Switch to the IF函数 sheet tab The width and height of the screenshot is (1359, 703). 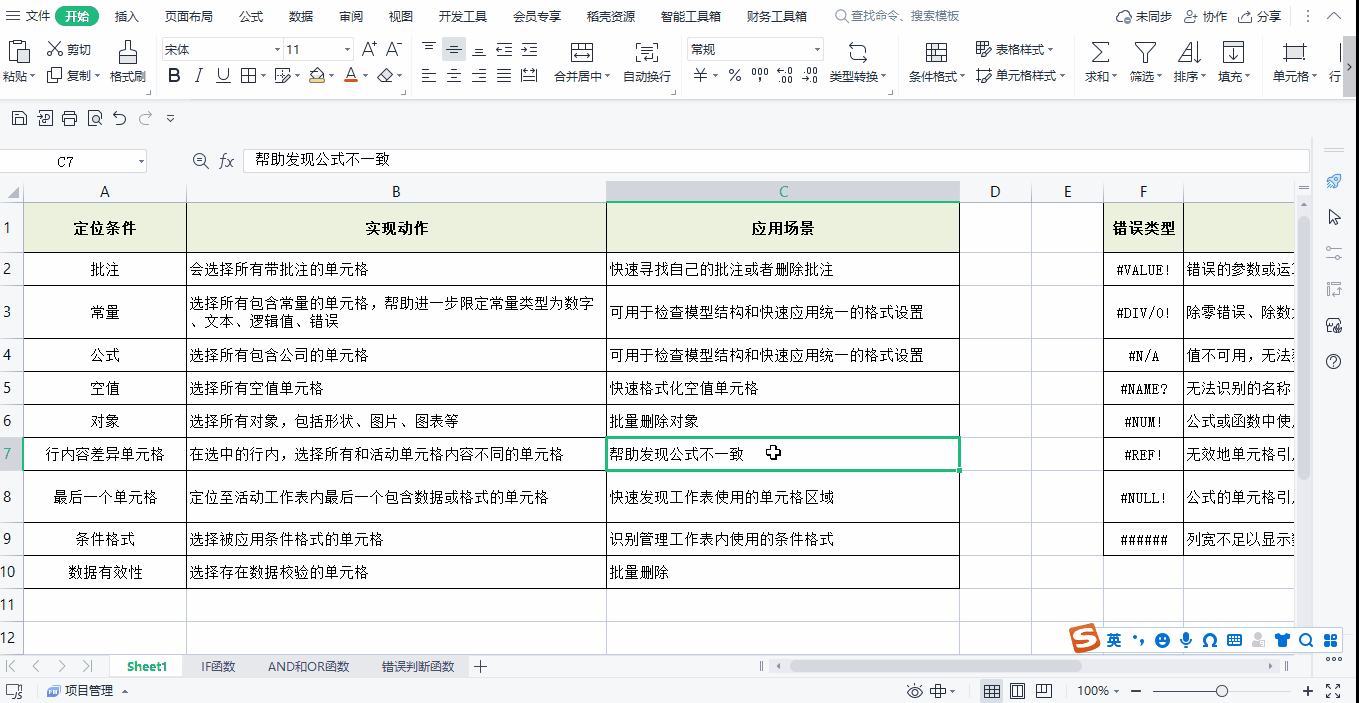[218, 666]
